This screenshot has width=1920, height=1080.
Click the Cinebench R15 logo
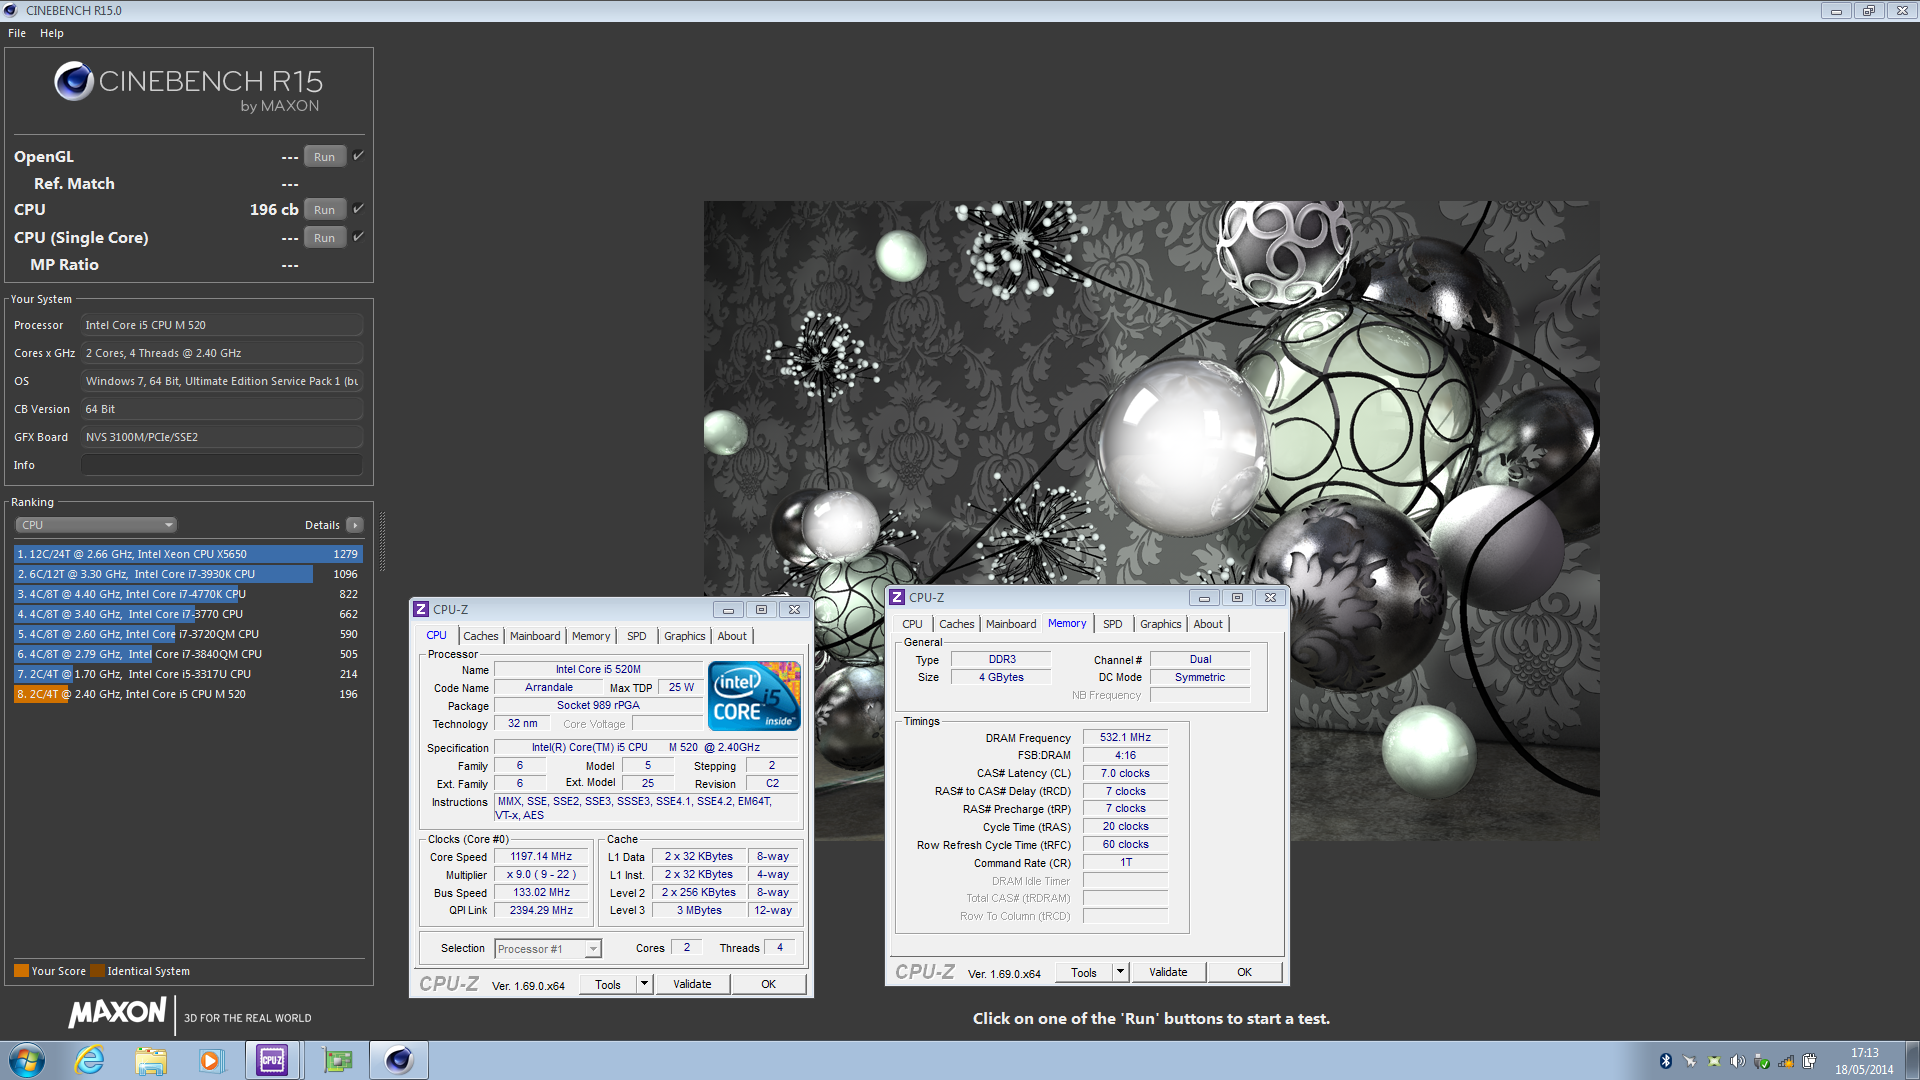[x=188, y=86]
